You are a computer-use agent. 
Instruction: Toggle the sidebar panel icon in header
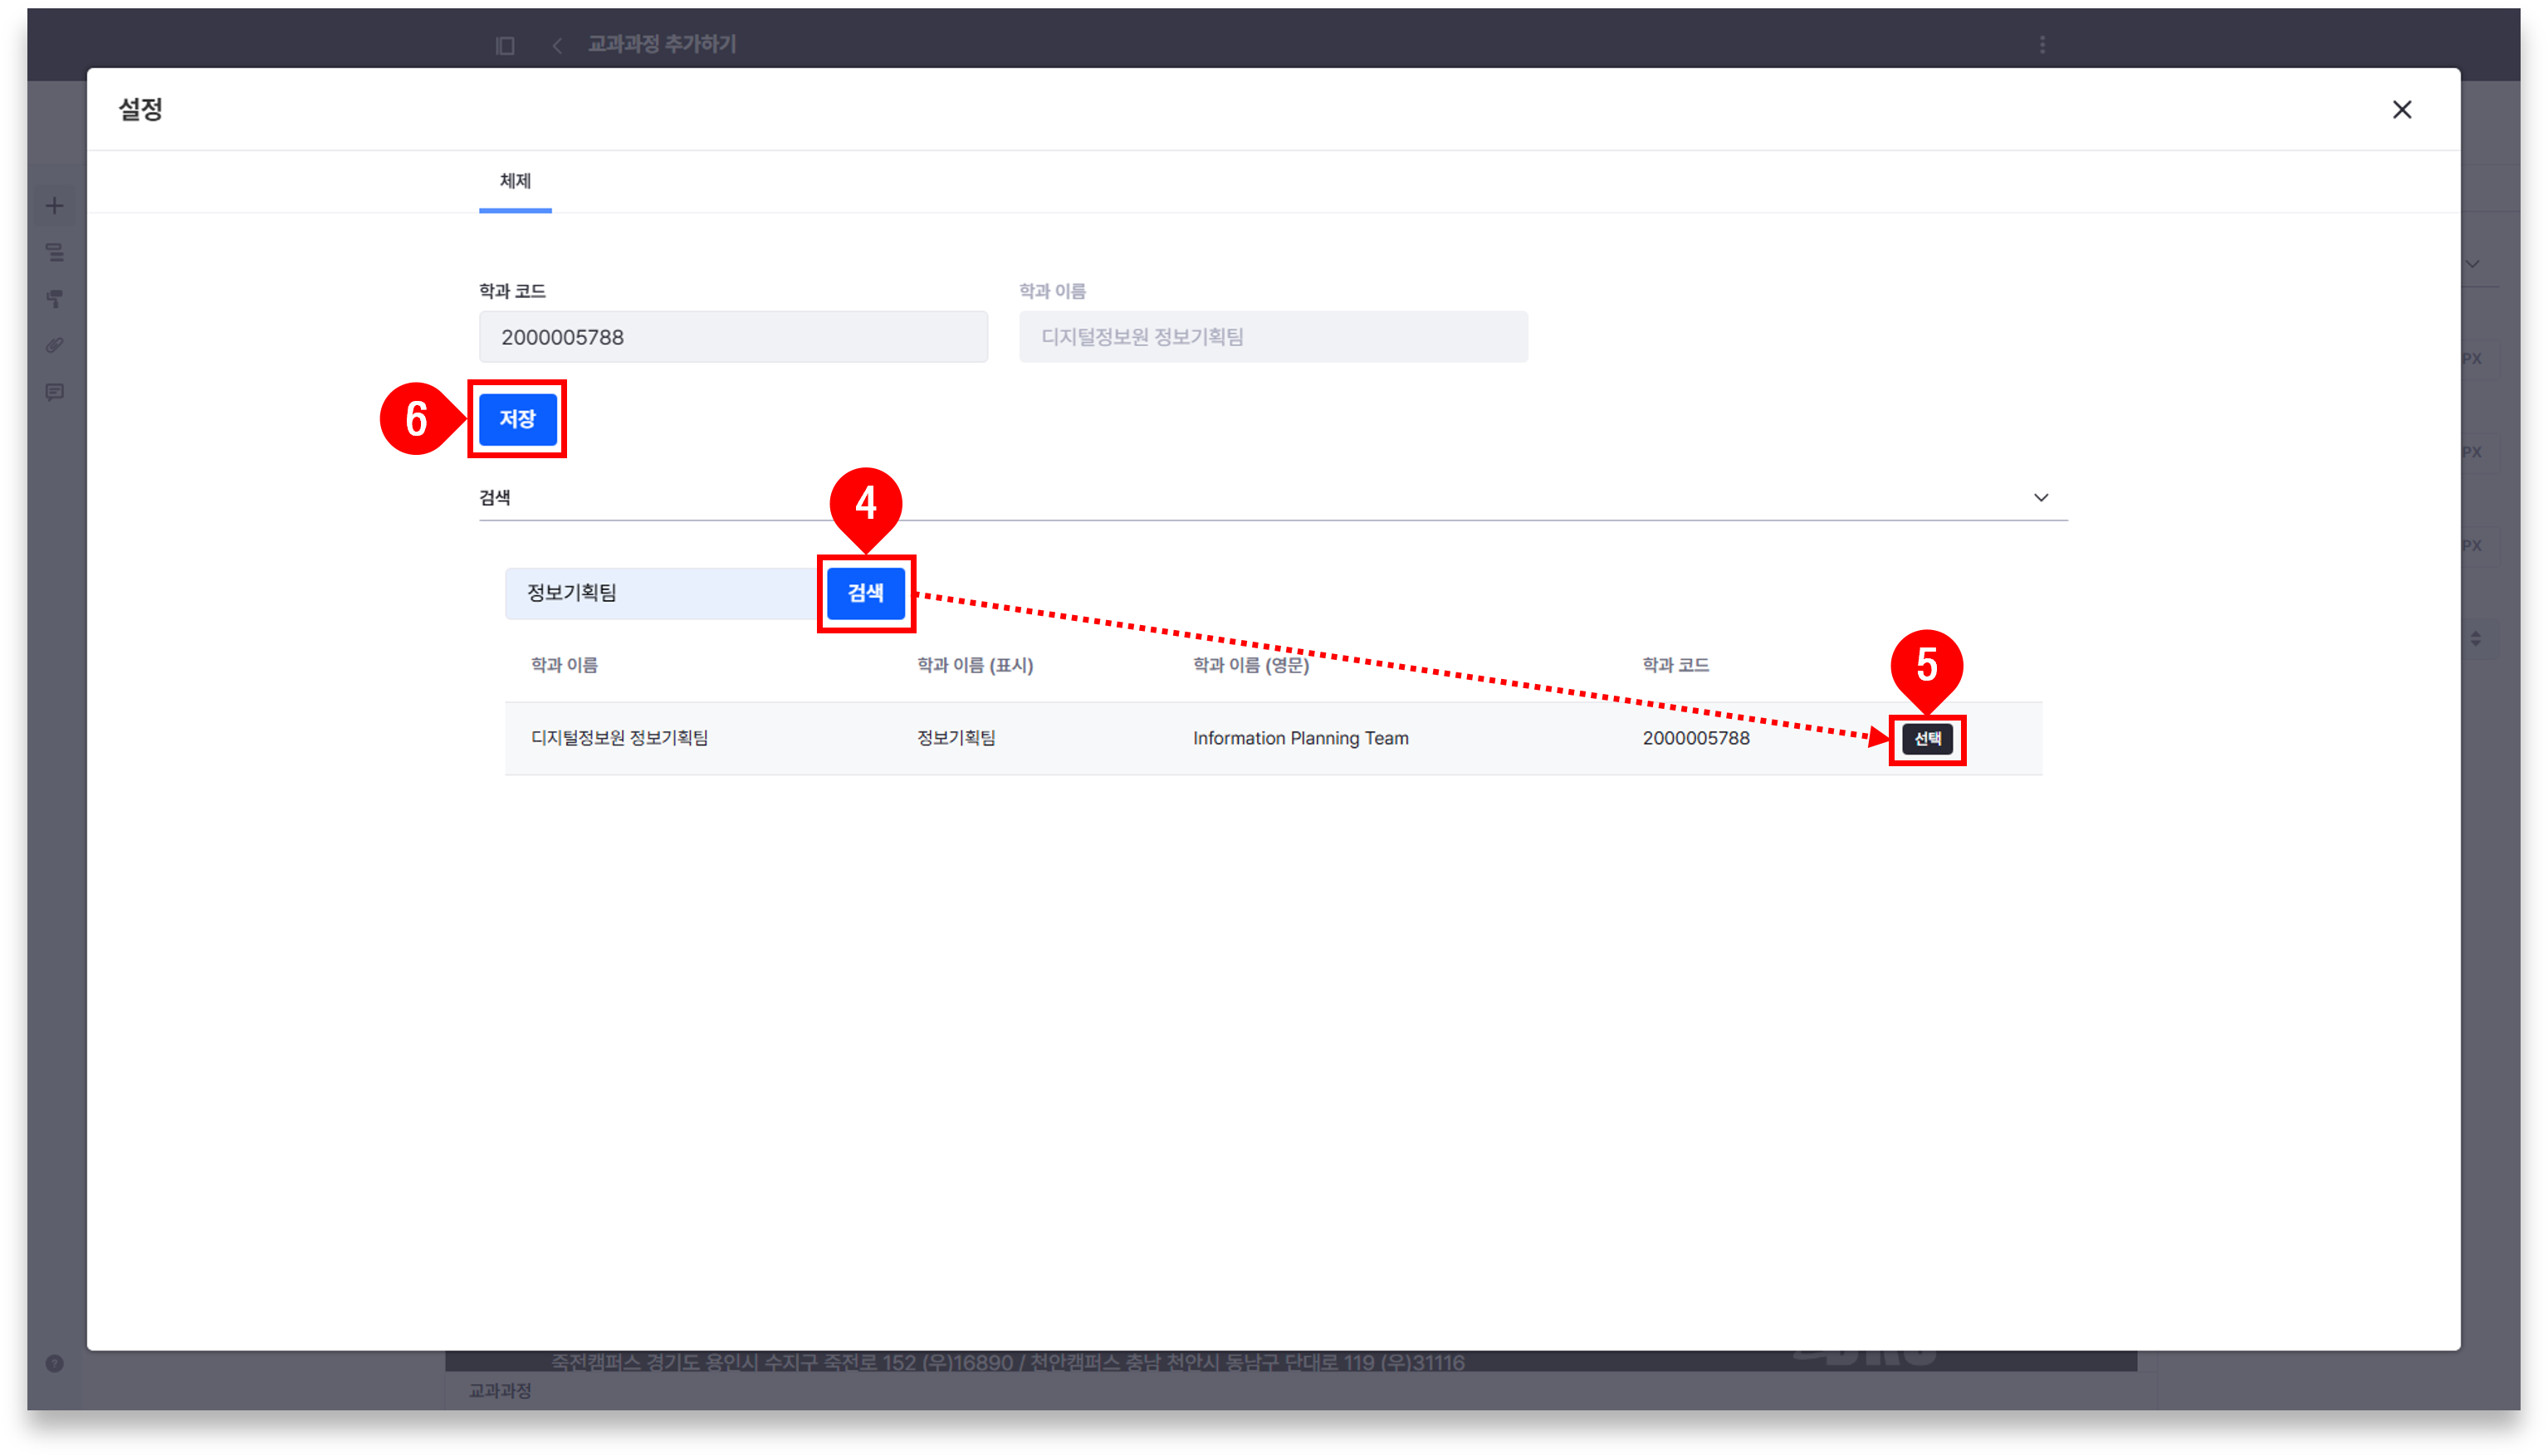point(505,45)
